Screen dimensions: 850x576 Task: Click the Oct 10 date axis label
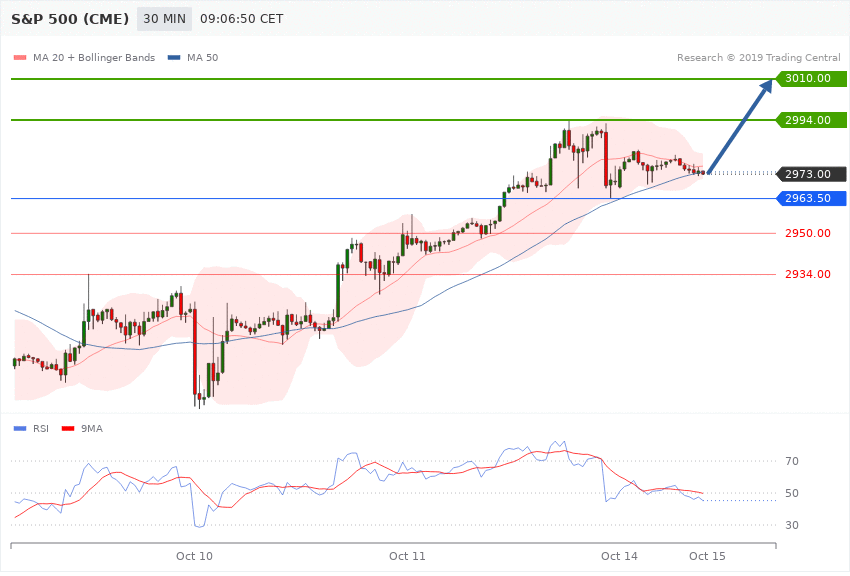click(x=194, y=556)
